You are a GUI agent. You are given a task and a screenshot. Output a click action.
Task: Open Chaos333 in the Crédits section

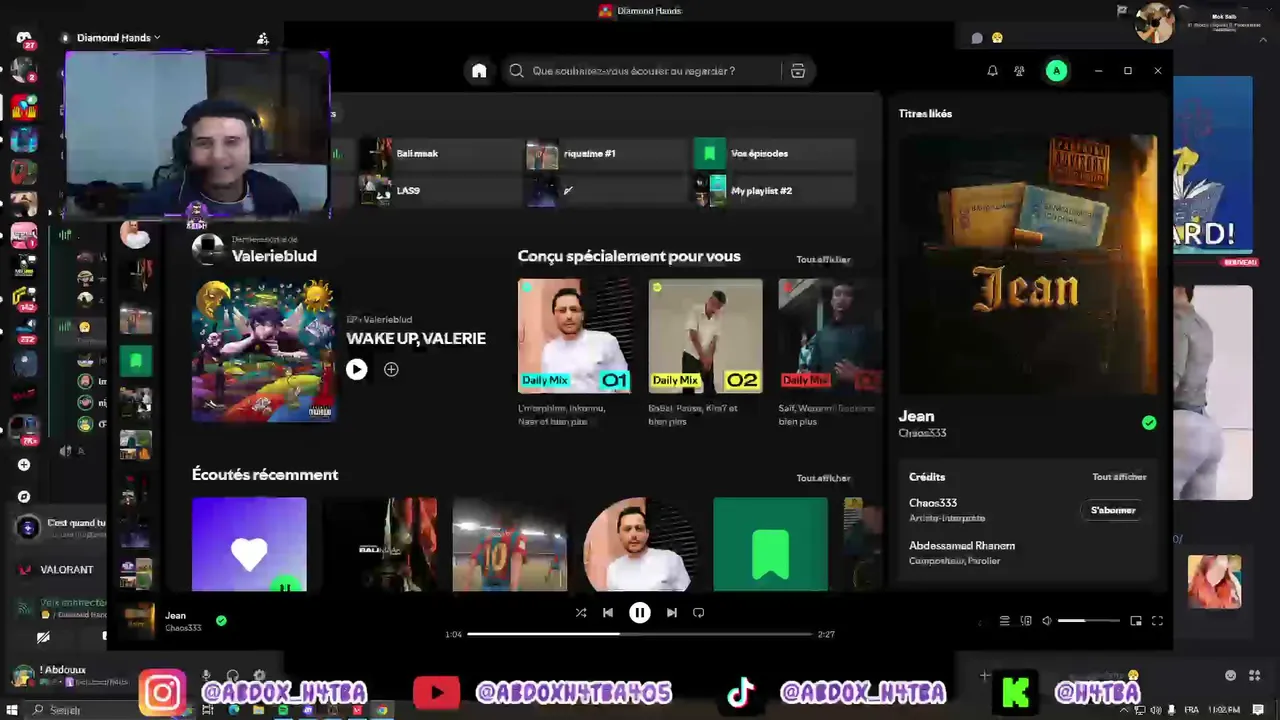[933, 503]
